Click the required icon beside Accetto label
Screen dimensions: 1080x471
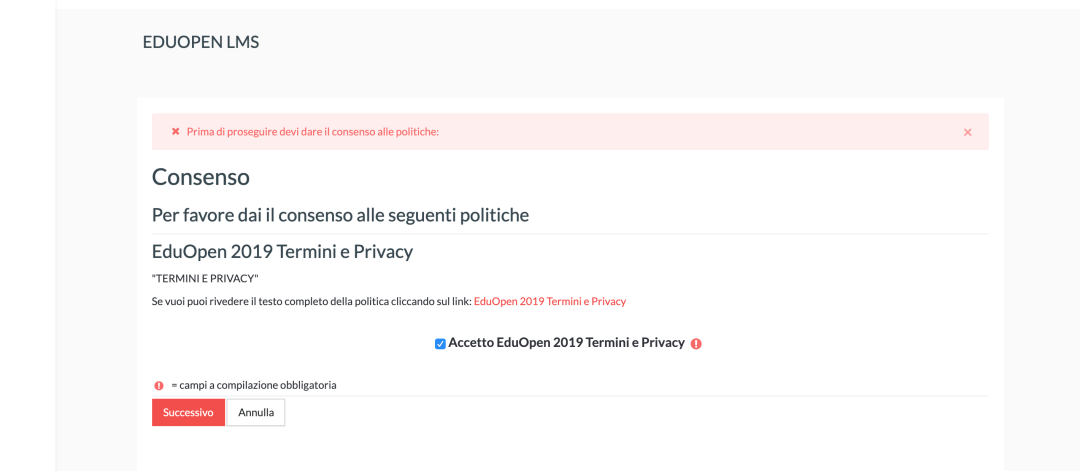coord(696,343)
